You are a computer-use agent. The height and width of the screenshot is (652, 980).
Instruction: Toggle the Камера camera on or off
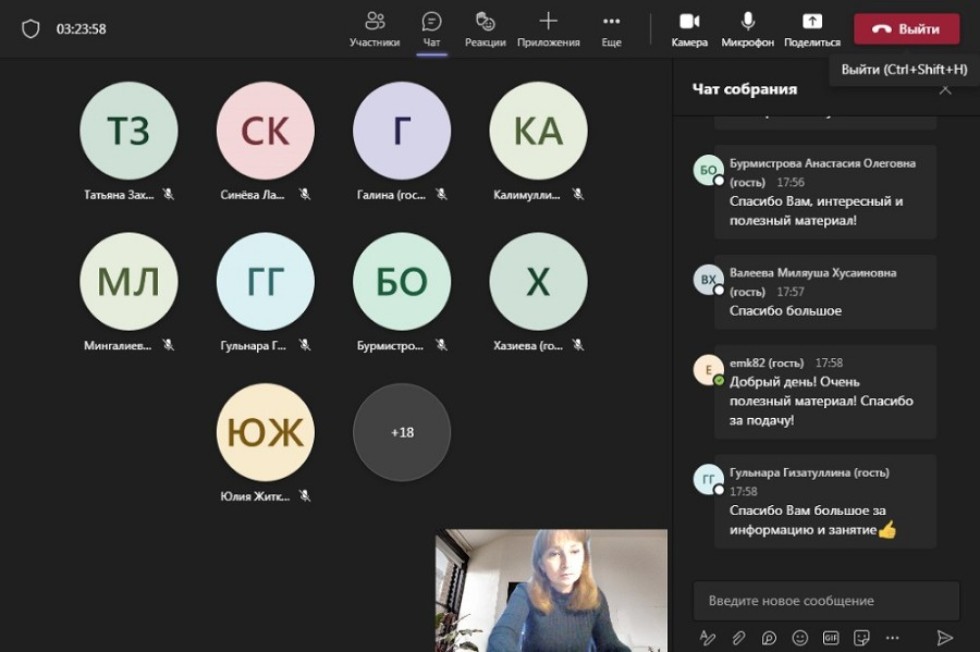click(x=689, y=28)
